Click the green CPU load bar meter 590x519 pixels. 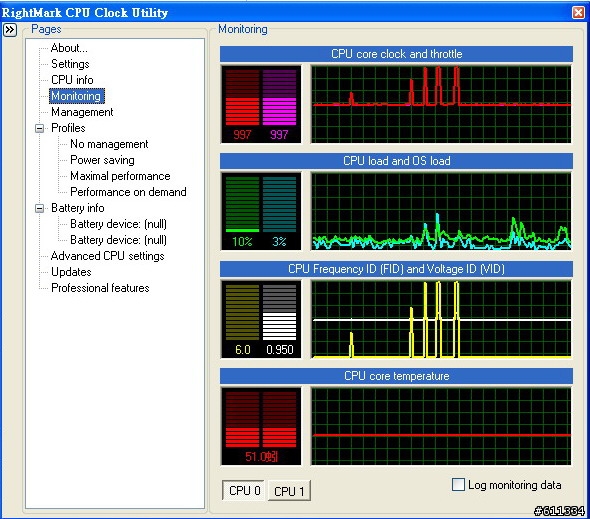tap(242, 204)
